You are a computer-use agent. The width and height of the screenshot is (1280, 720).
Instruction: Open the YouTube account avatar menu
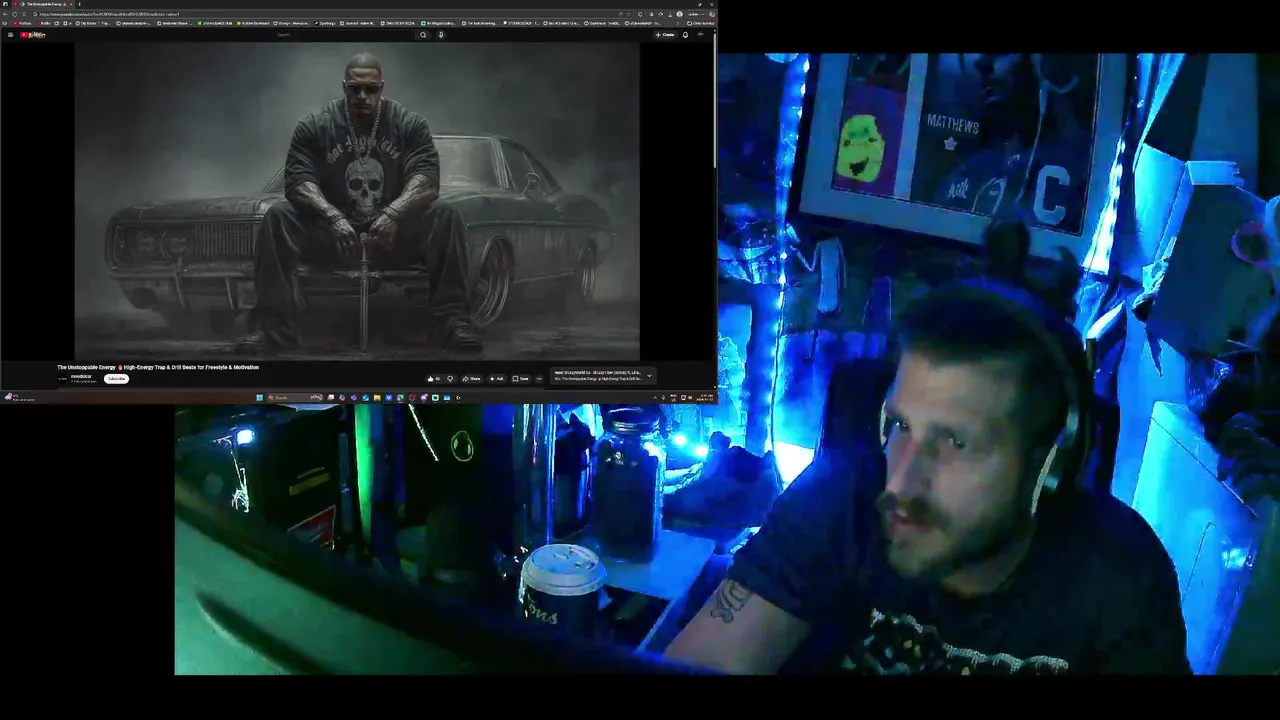click(x=701, y=35)
